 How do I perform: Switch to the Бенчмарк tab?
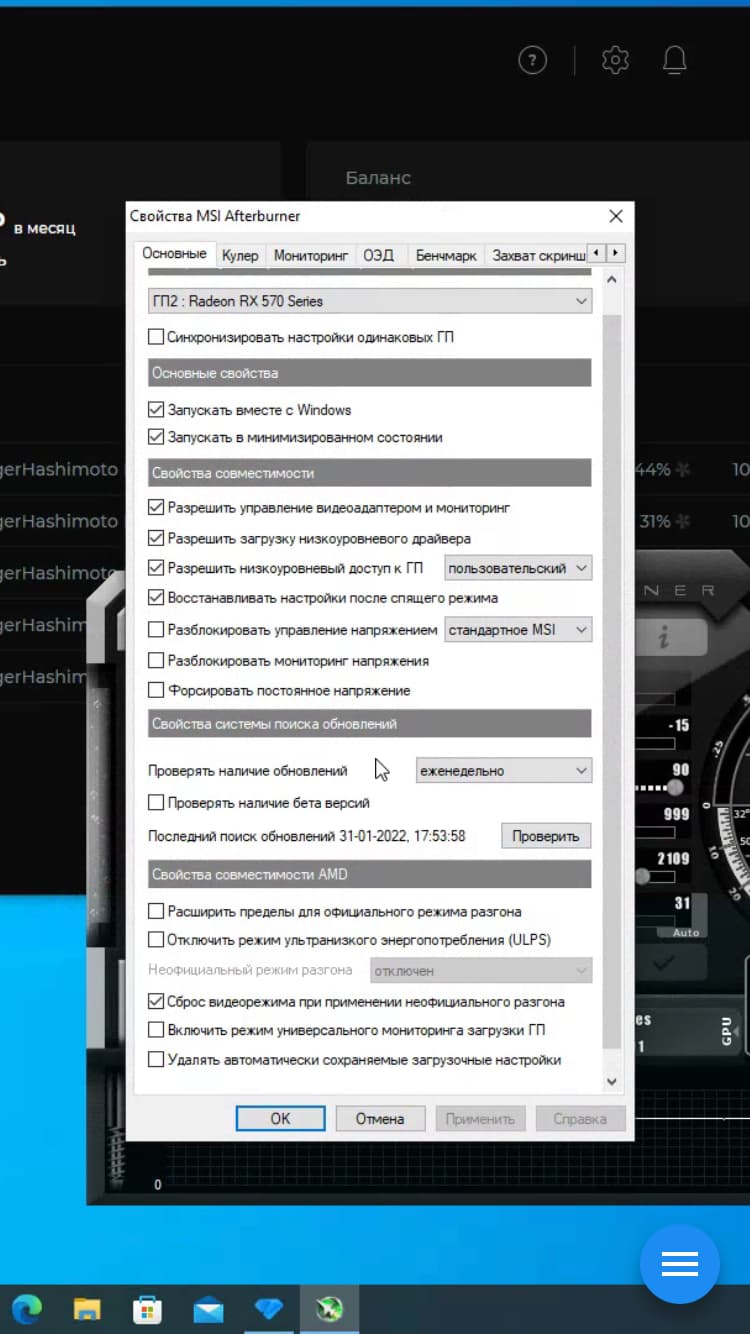pos(446,256)
